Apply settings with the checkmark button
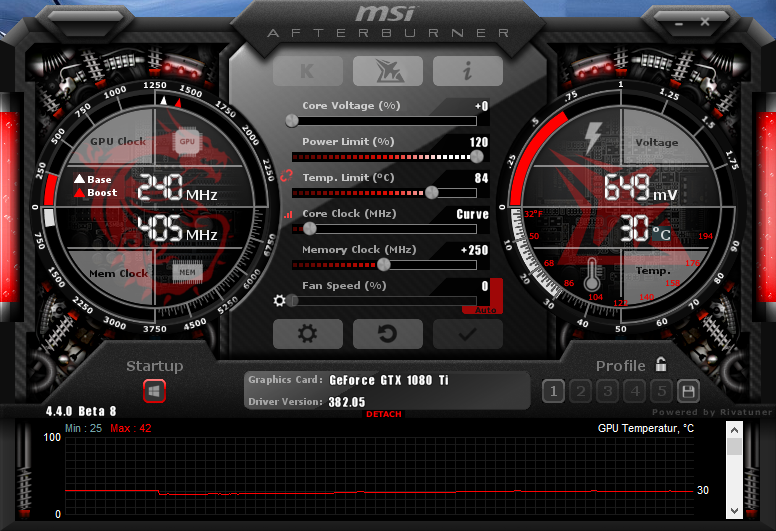The height and width of the screenshot is (531, 776). pos(468,334)
